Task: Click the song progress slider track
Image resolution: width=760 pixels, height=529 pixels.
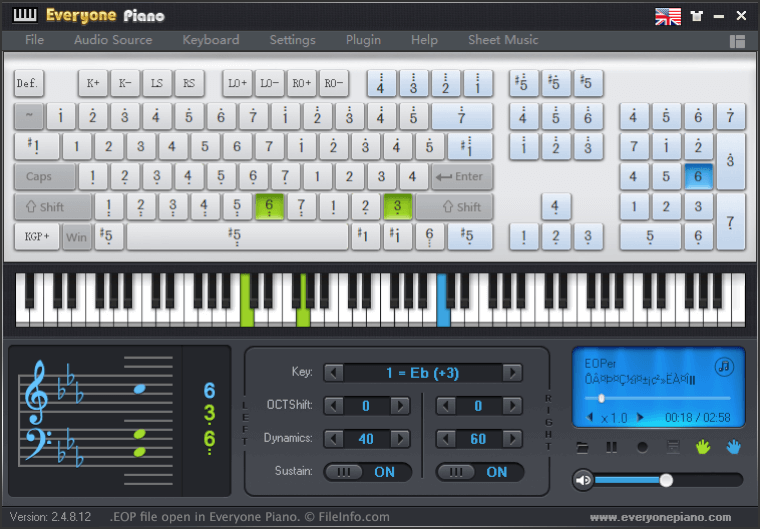Action: click(x=660, y=399)
